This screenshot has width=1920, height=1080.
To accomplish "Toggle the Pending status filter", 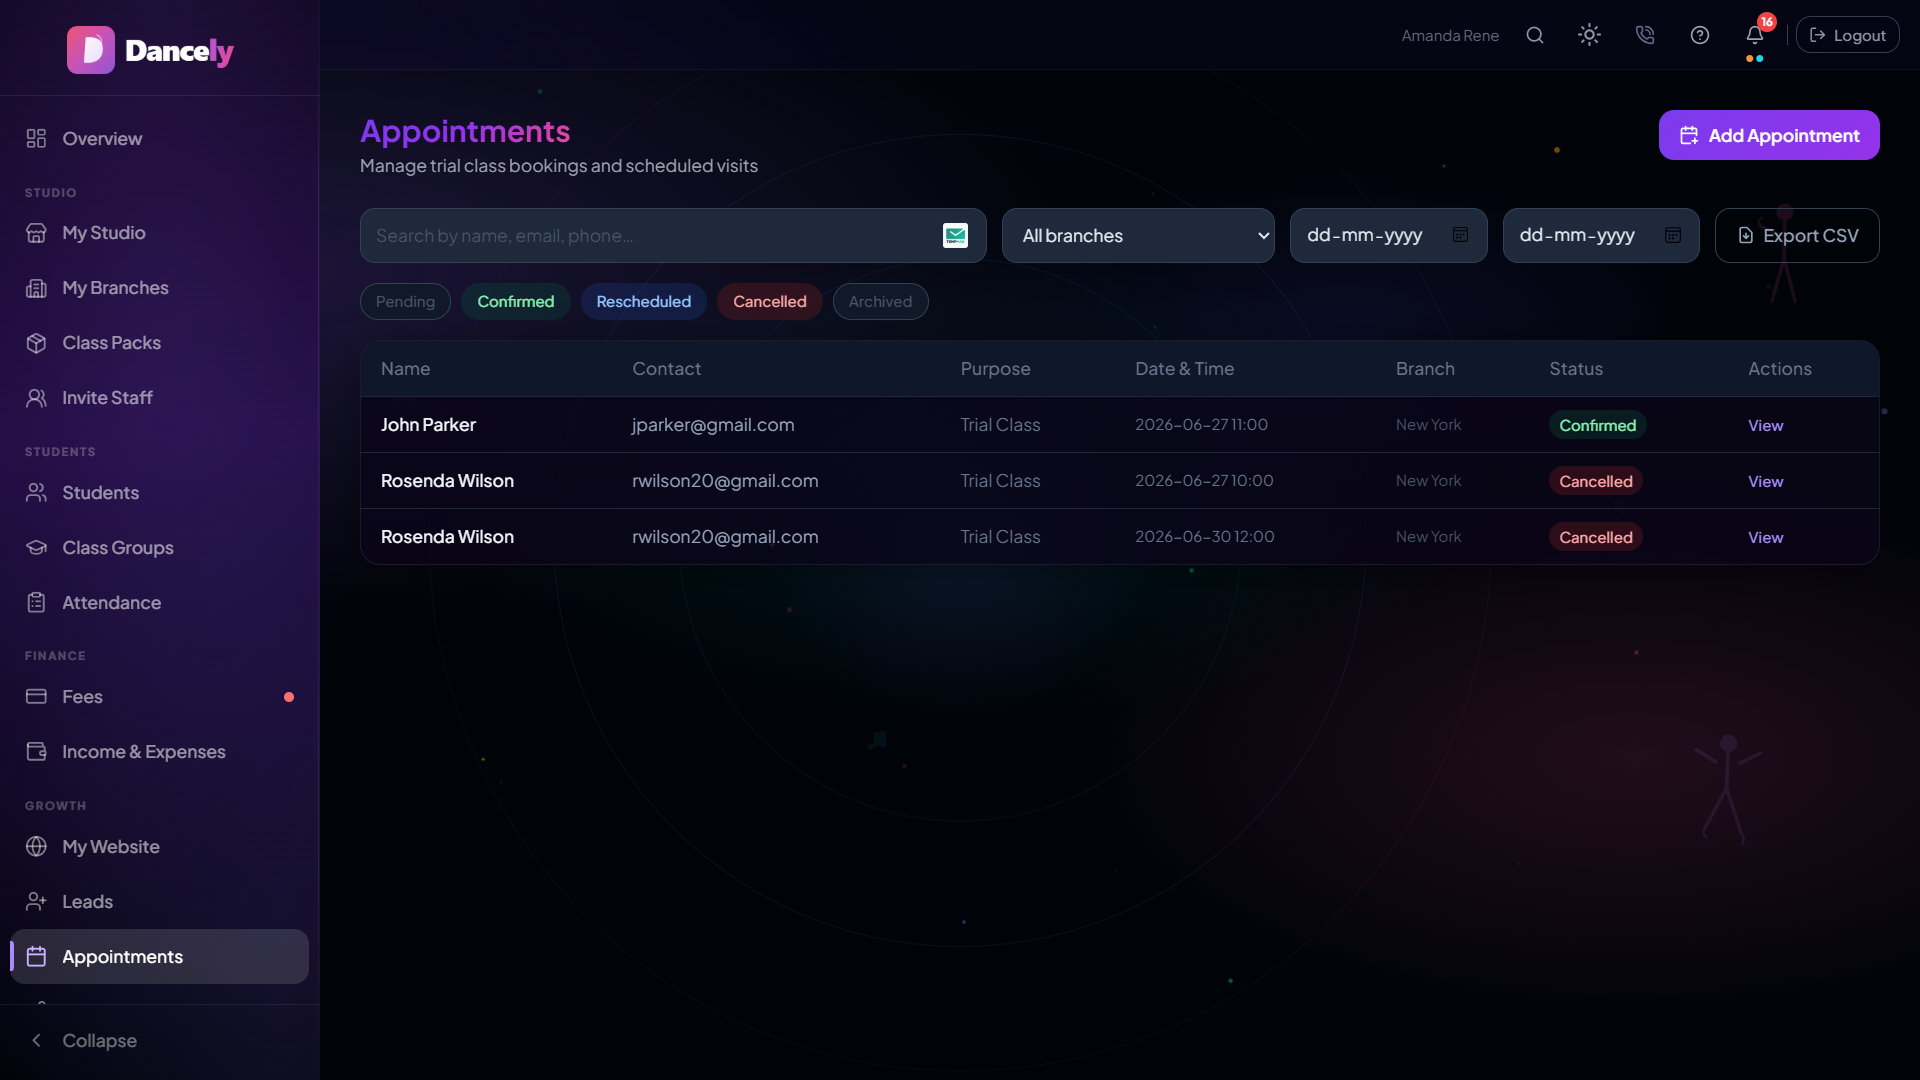I will coord(405,301).
